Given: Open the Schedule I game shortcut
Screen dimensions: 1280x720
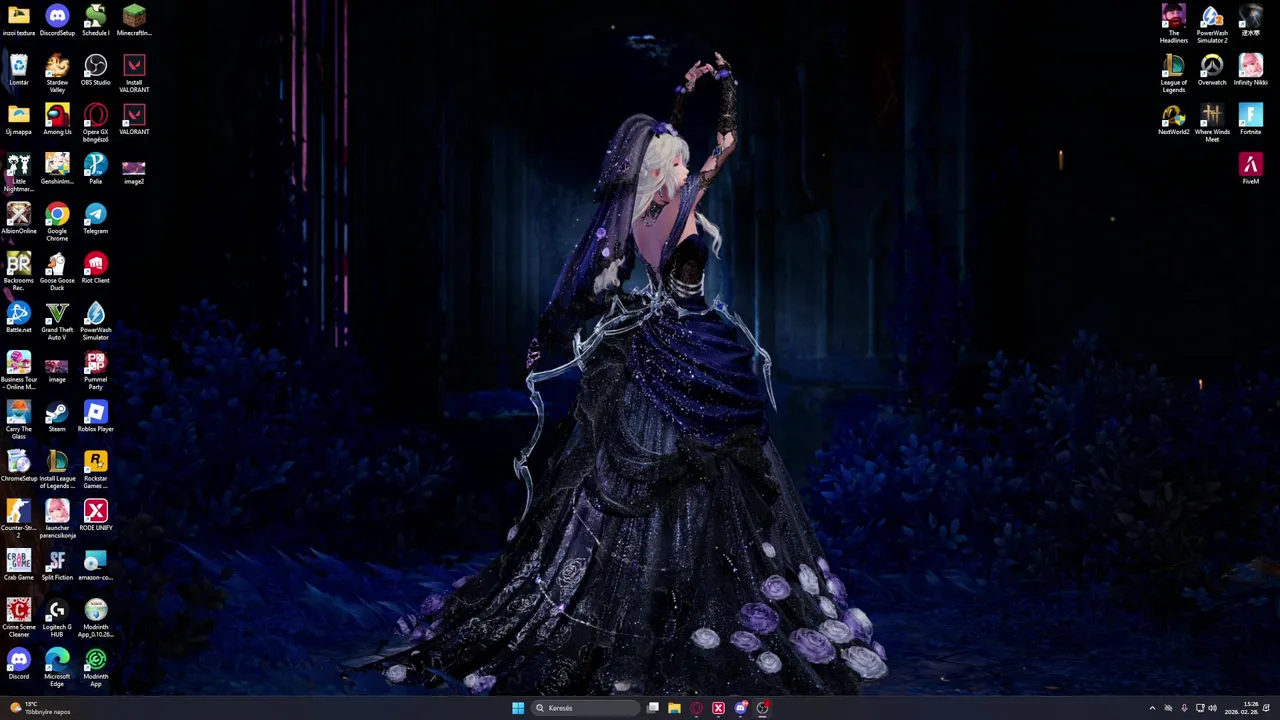Looking at the screenshot, I should click(96, 20).
